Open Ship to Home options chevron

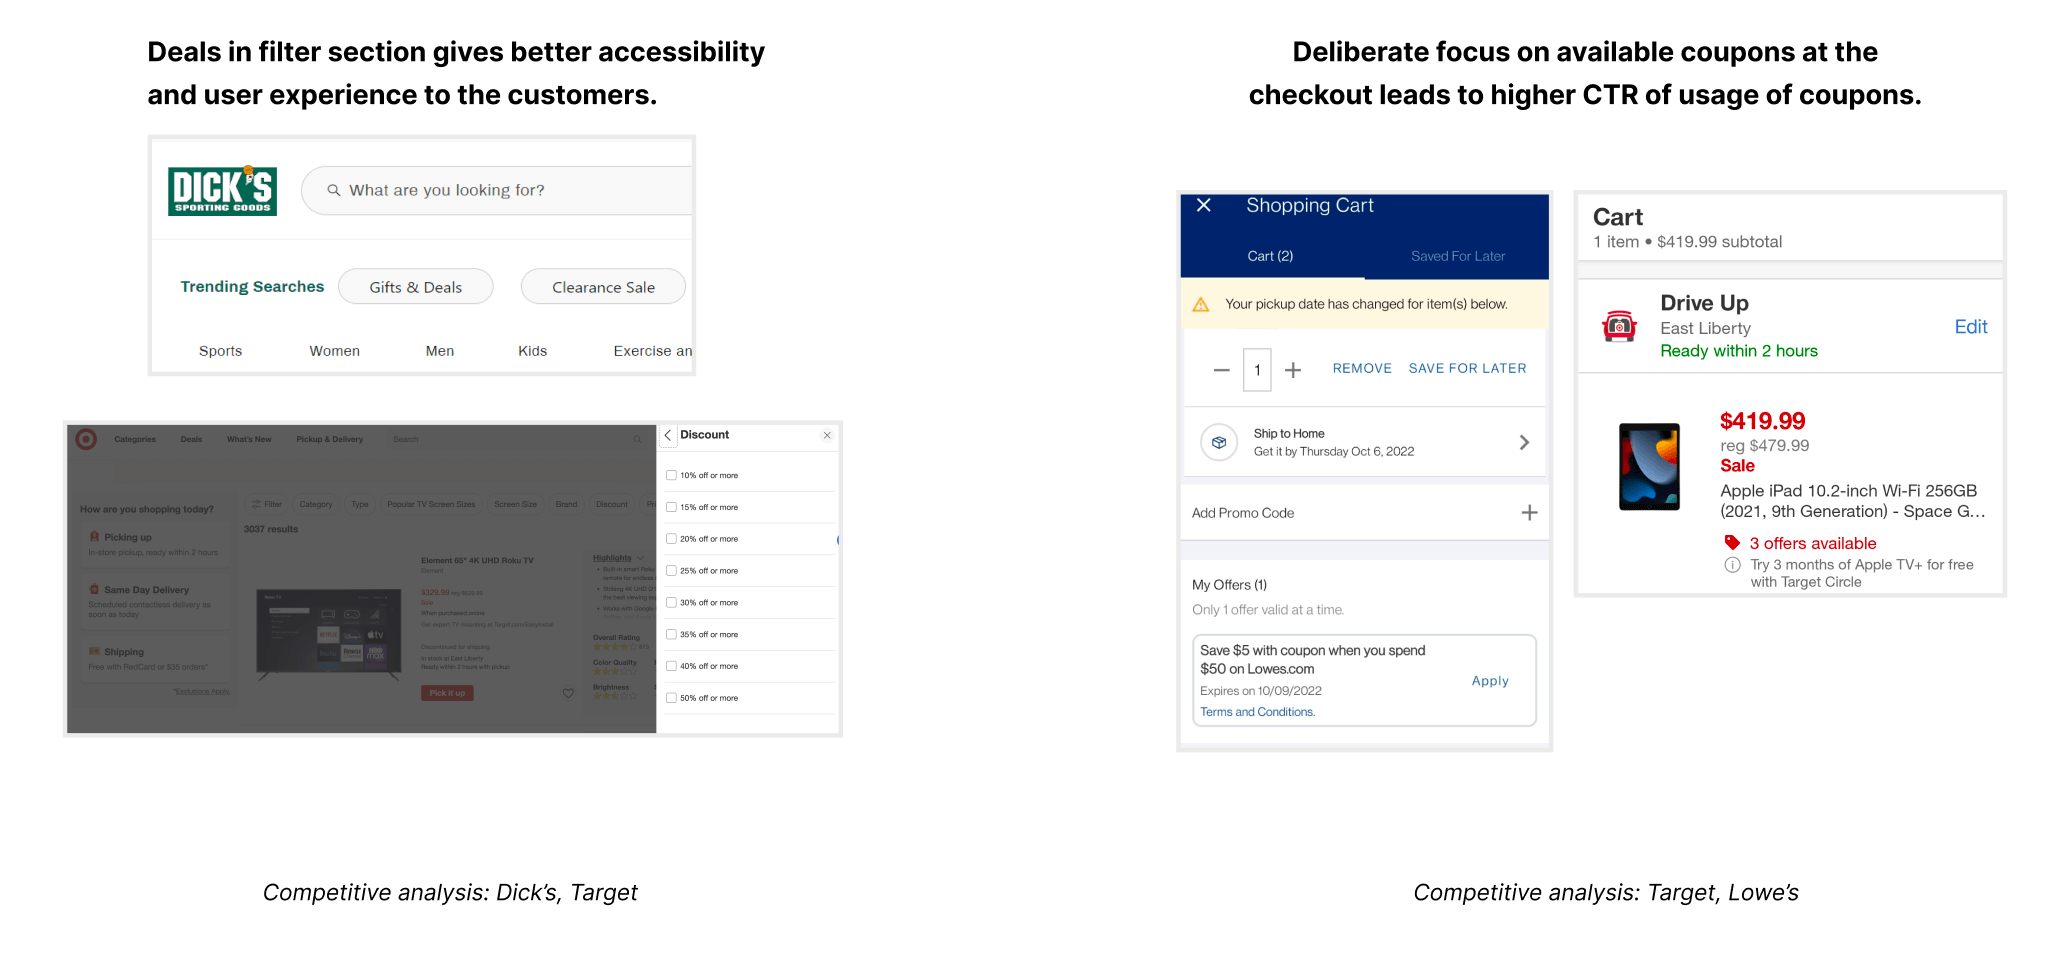coord(1524,442)
